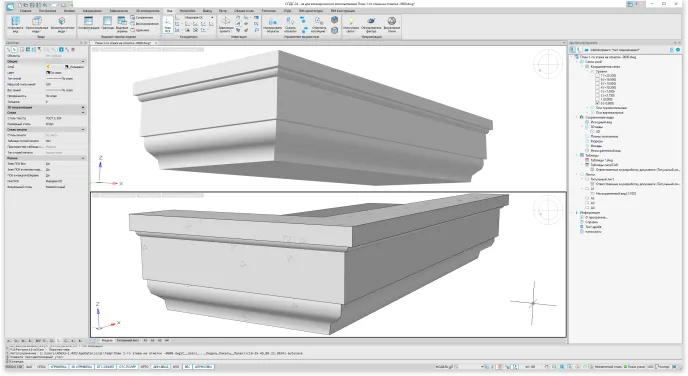The height and width of the screenshot is (376, 688).
Task: Check the topmost level checkbox in project tree
Action: pyautogui.click(x=597, y=75)
